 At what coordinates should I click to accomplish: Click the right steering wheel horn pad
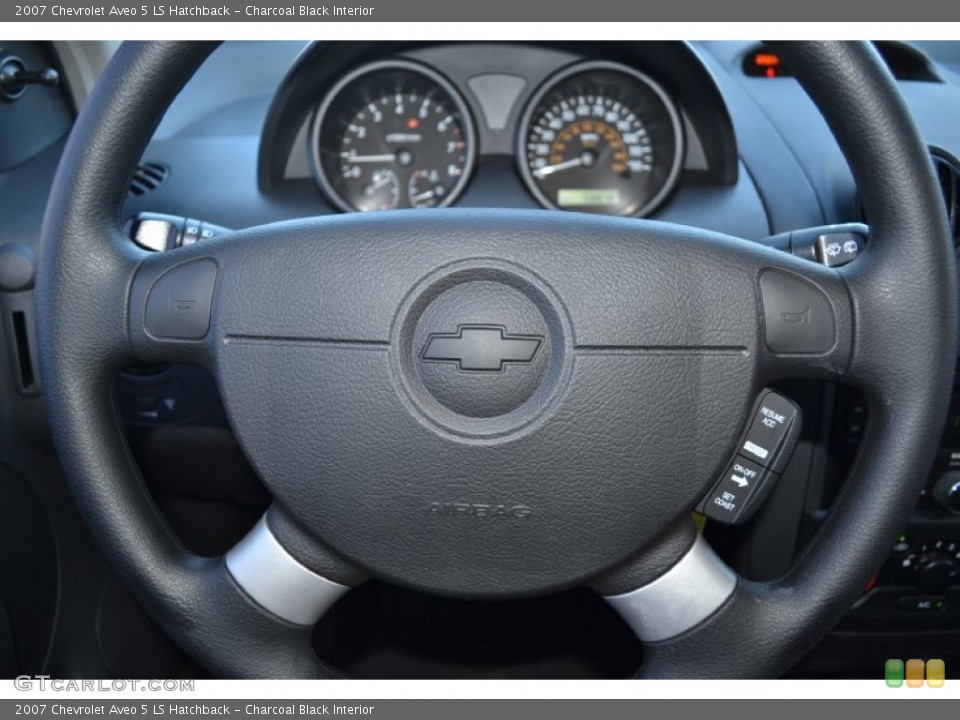click(x=797, y=312)
